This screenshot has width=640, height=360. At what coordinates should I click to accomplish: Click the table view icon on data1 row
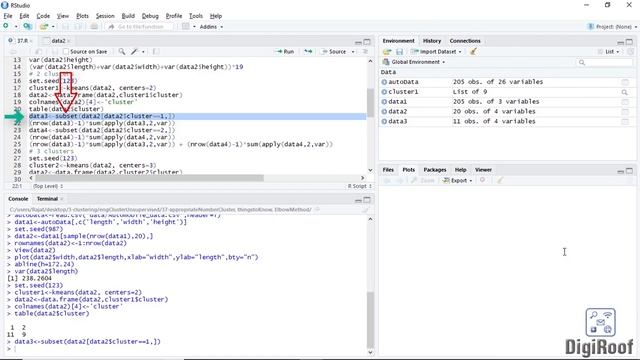coord(625,102)
